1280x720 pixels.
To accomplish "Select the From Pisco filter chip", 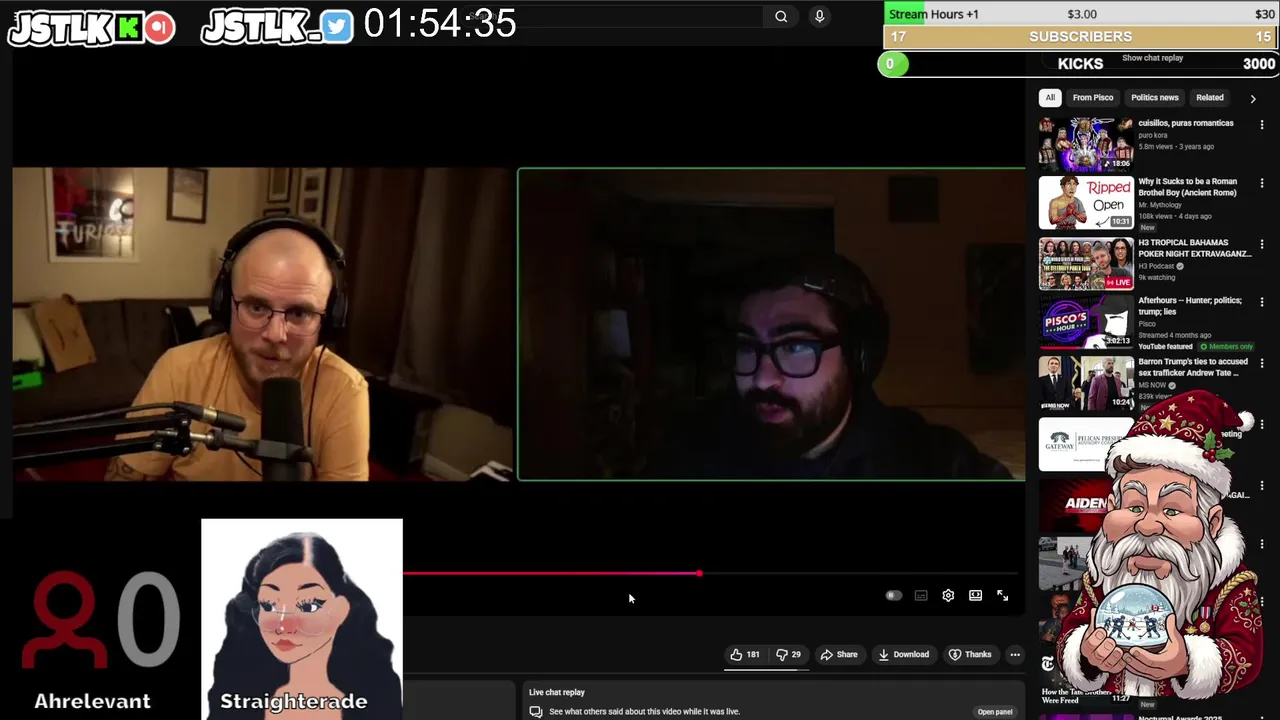I will (1093, 98).
